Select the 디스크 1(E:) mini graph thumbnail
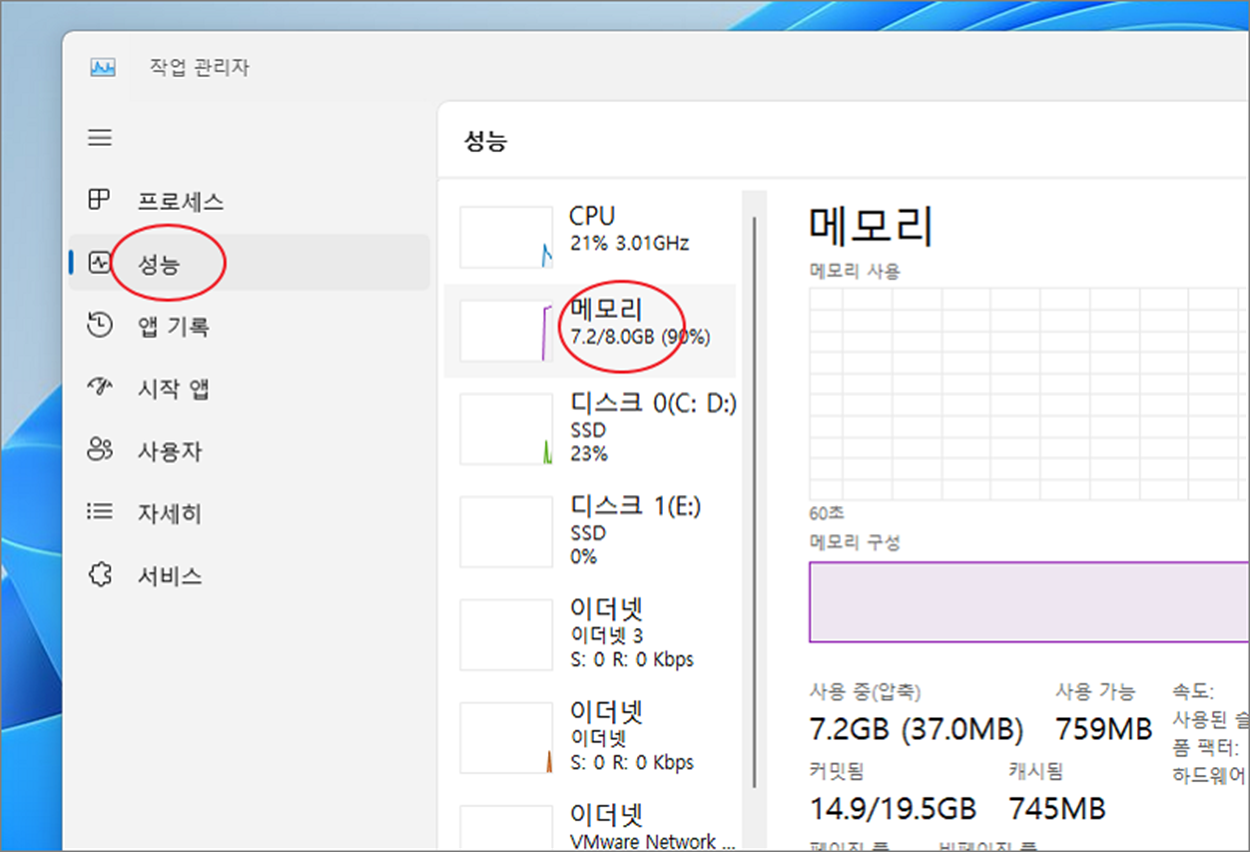Screen dimensions: 1250x852 coord(506,531)
